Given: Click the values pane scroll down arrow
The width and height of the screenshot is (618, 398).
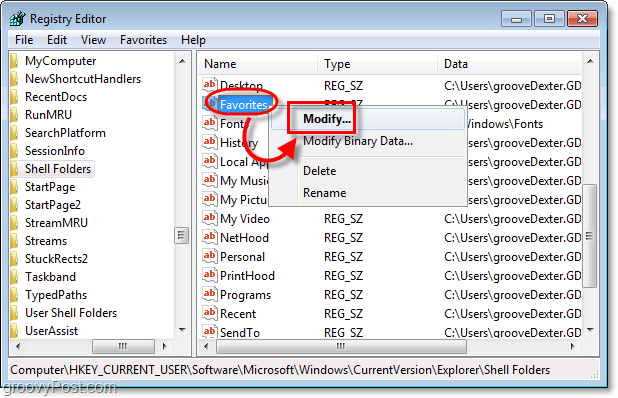Looking at the screenshot, I should 590,330.
